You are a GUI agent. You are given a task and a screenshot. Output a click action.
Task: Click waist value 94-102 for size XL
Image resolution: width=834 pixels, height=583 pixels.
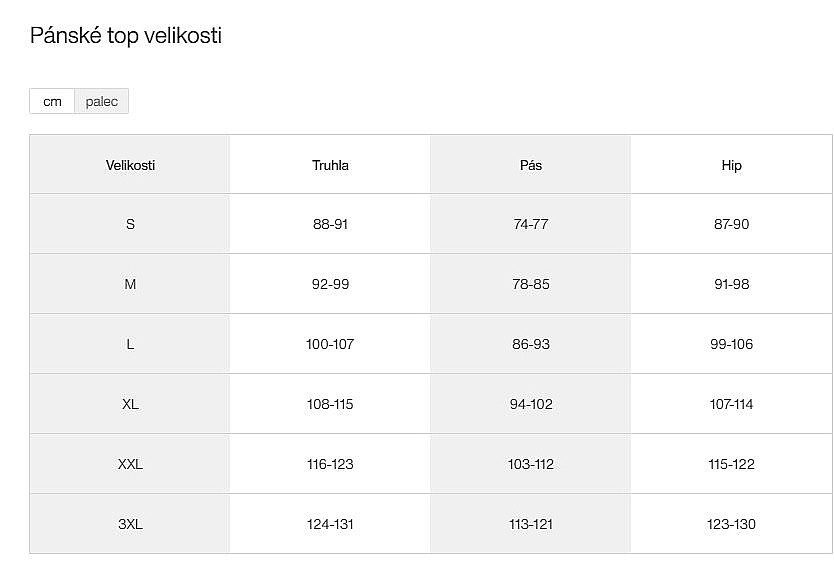pos(531,404)
